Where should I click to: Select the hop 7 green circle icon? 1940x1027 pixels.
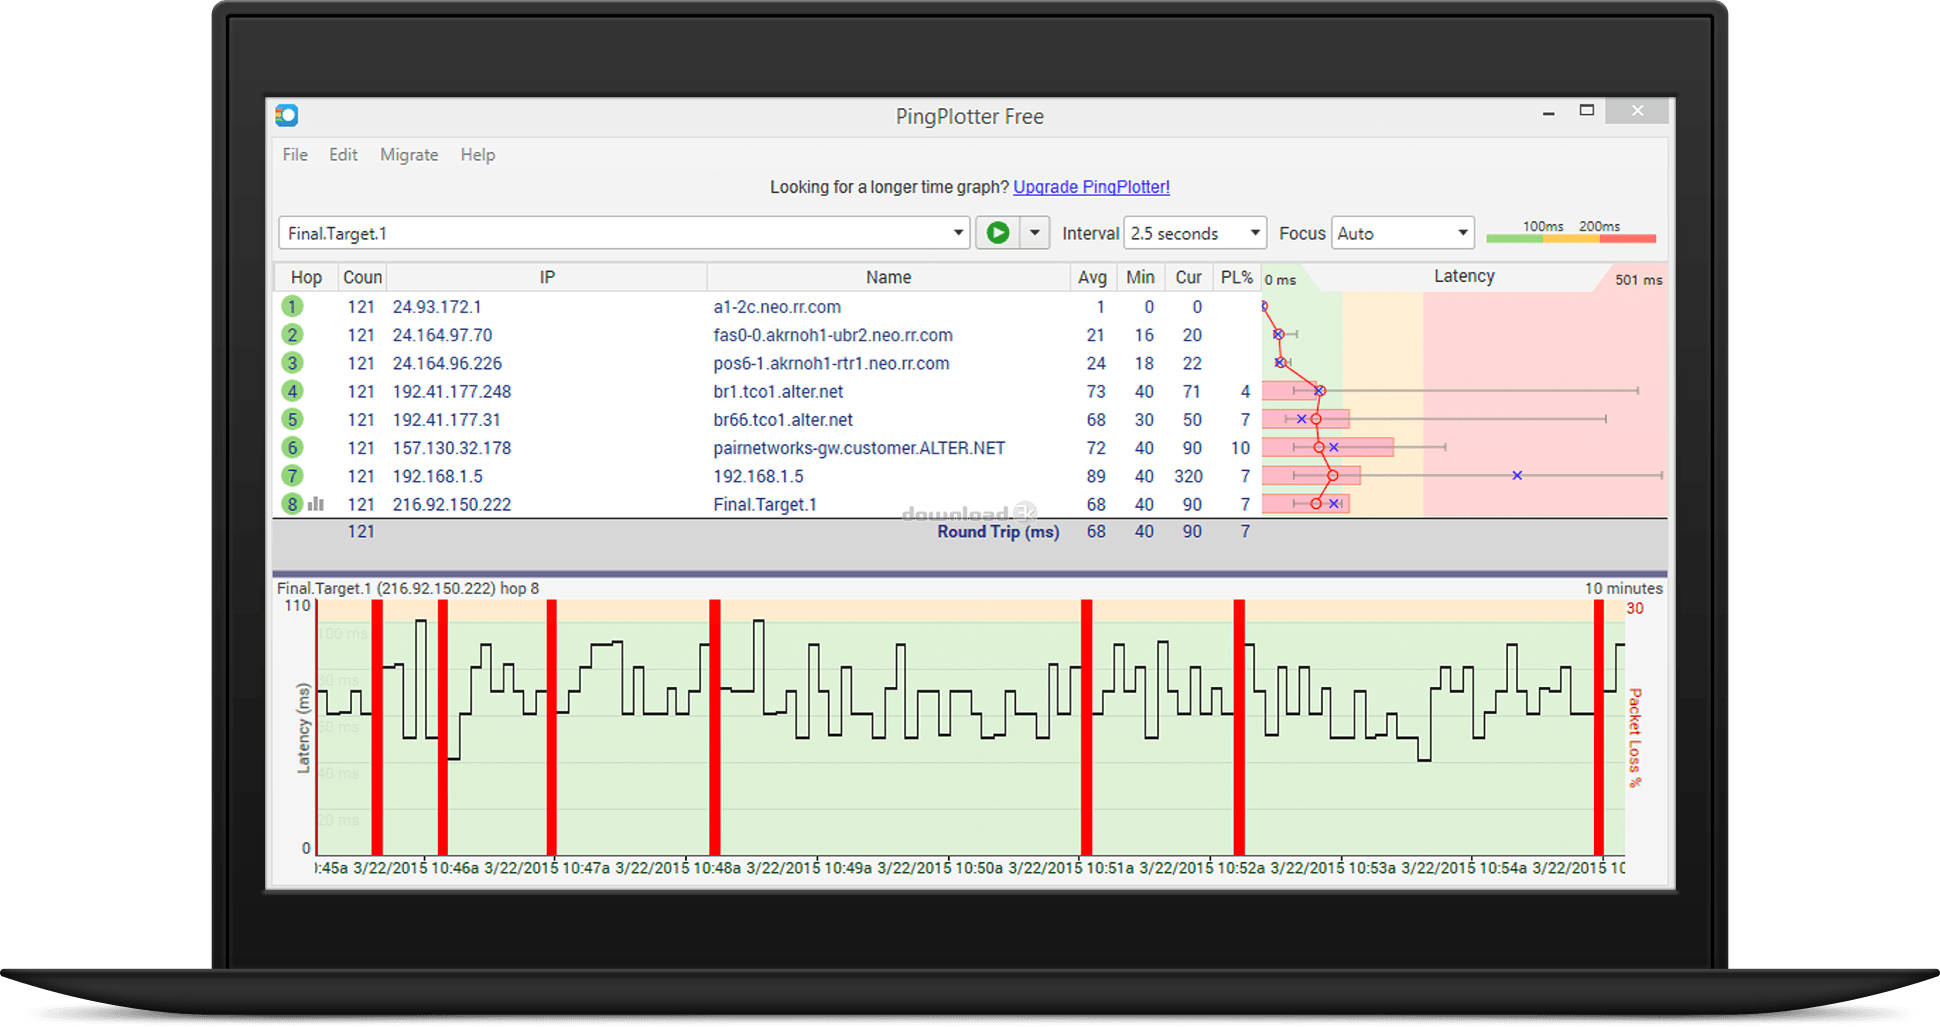[292, 475]
